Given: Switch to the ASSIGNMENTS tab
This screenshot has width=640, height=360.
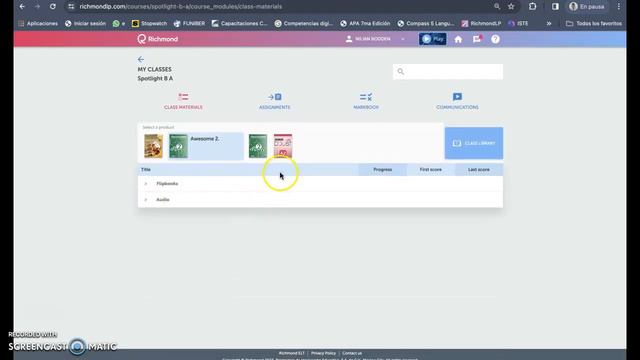Looking at the screenshot, I should click(x=275, y=101).
